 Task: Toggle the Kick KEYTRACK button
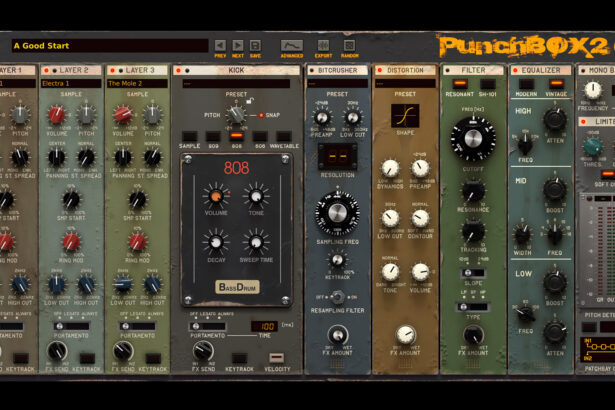pos(239,358)
